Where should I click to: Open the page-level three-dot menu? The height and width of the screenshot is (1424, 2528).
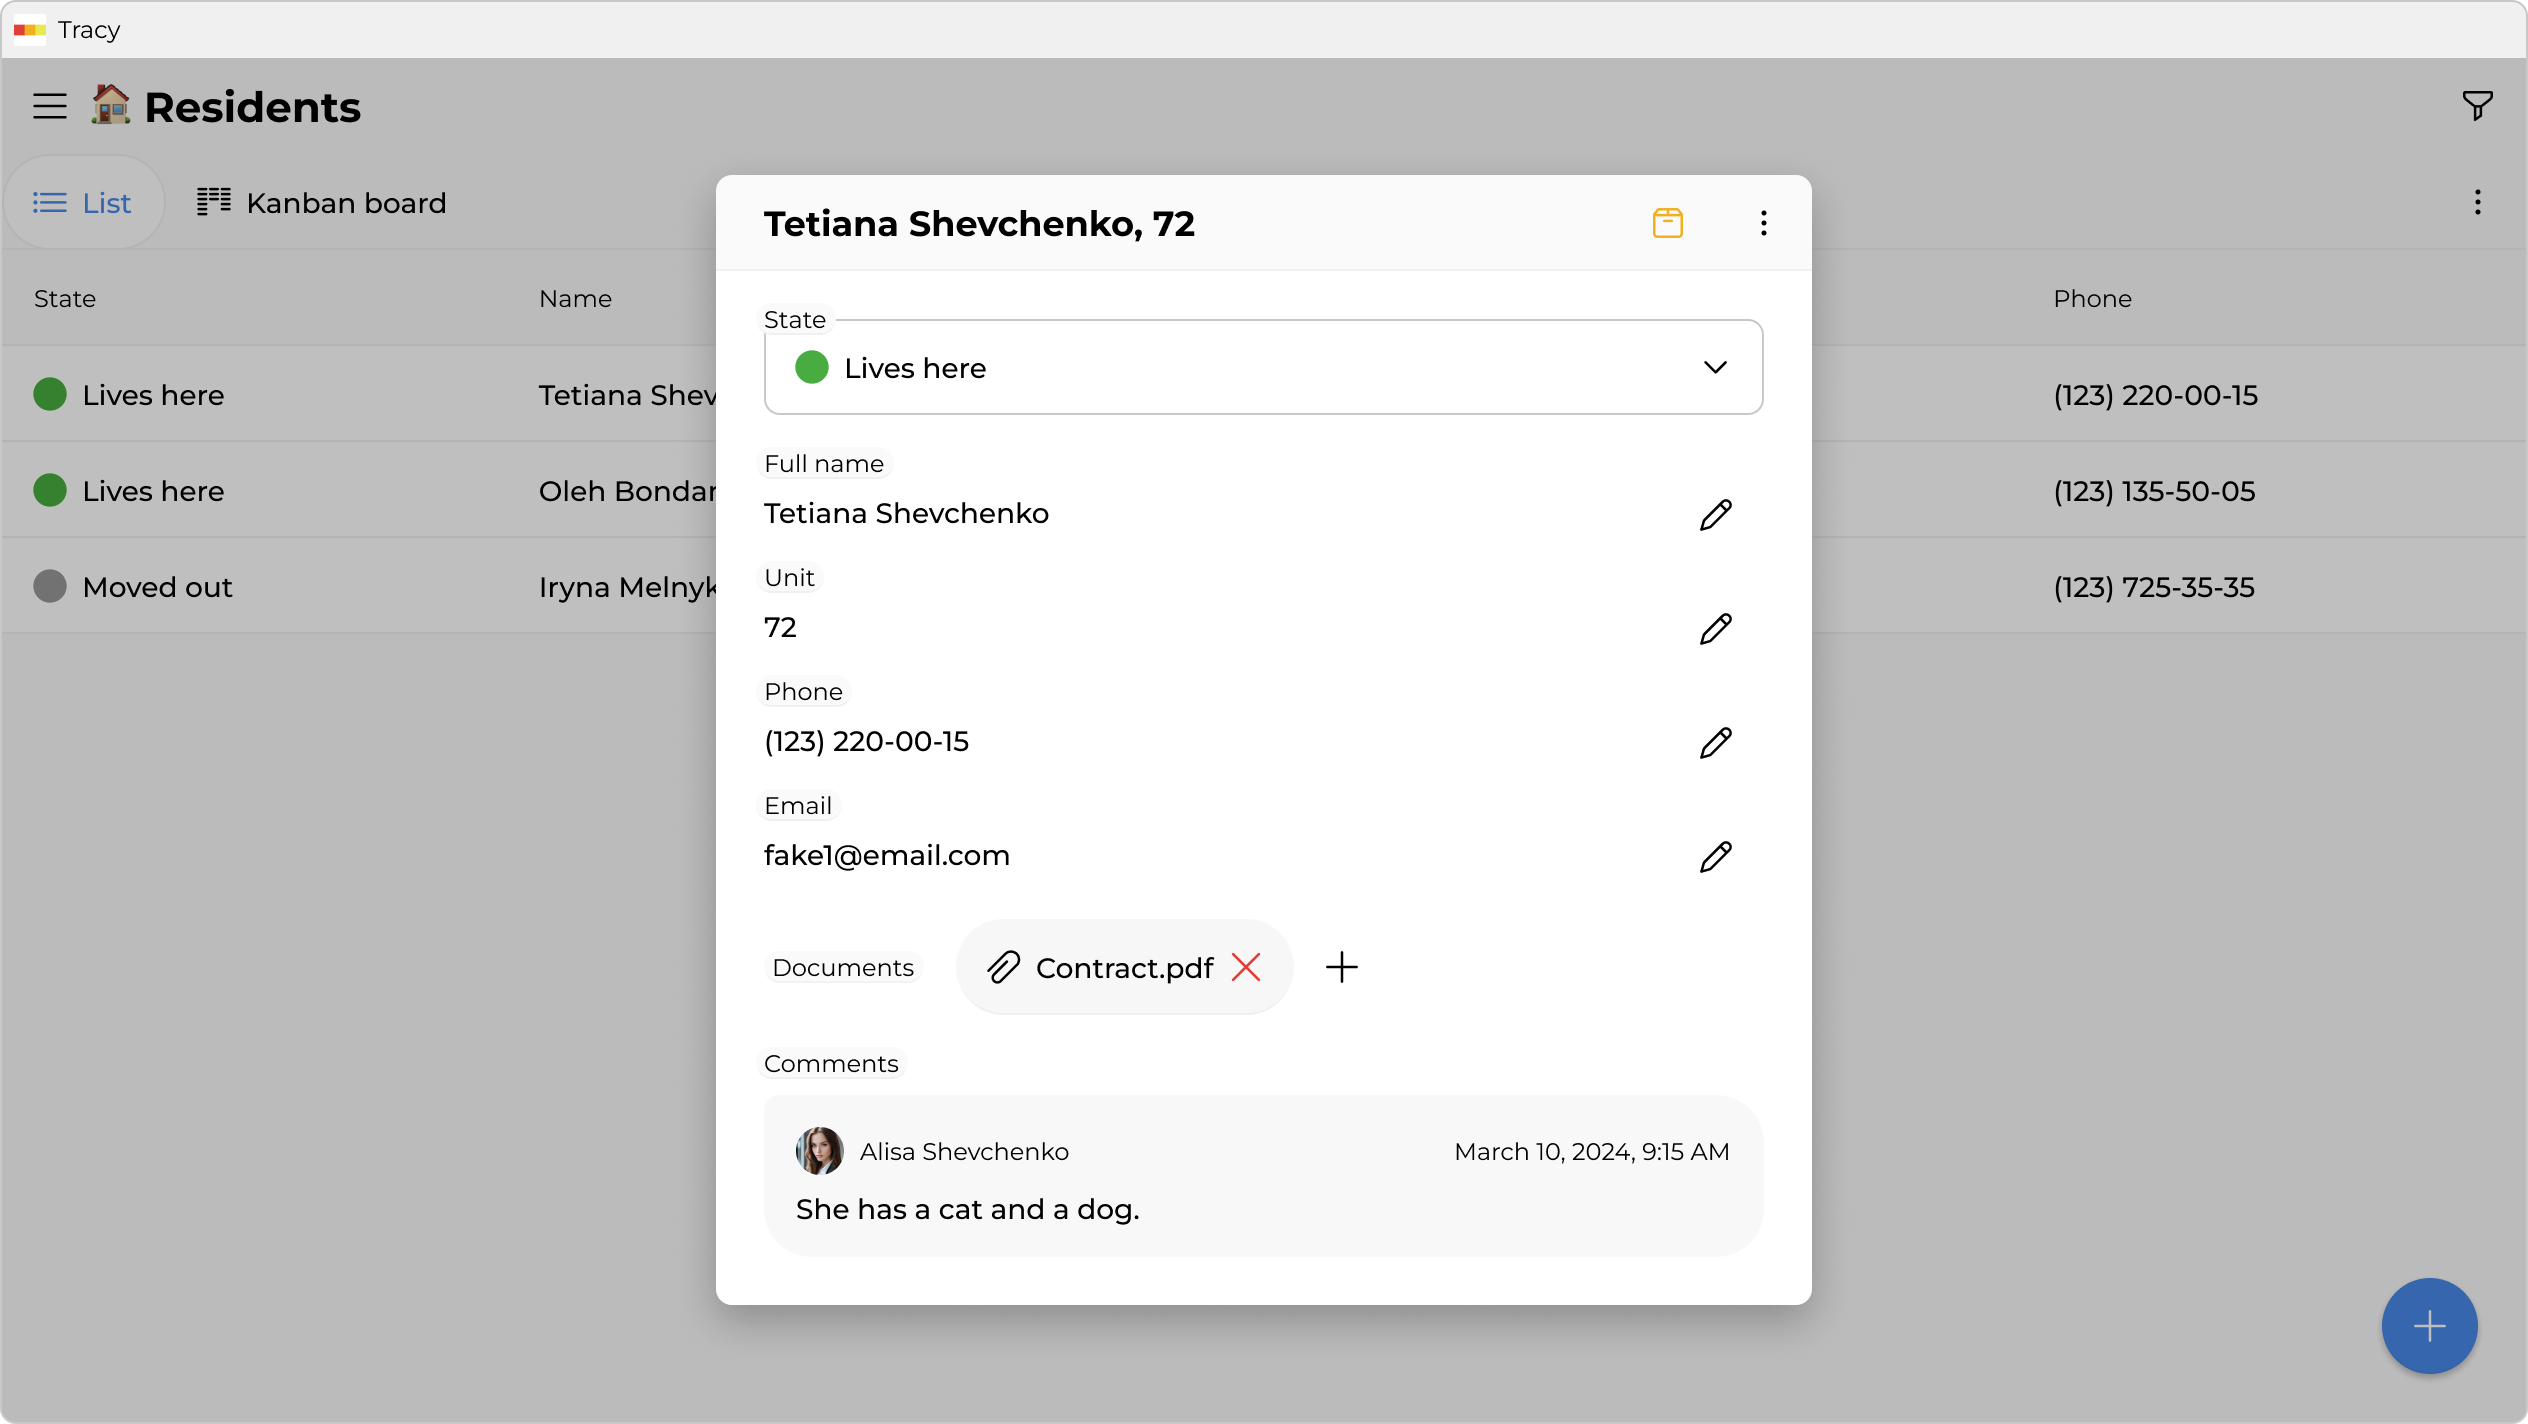click(2477, 202)
